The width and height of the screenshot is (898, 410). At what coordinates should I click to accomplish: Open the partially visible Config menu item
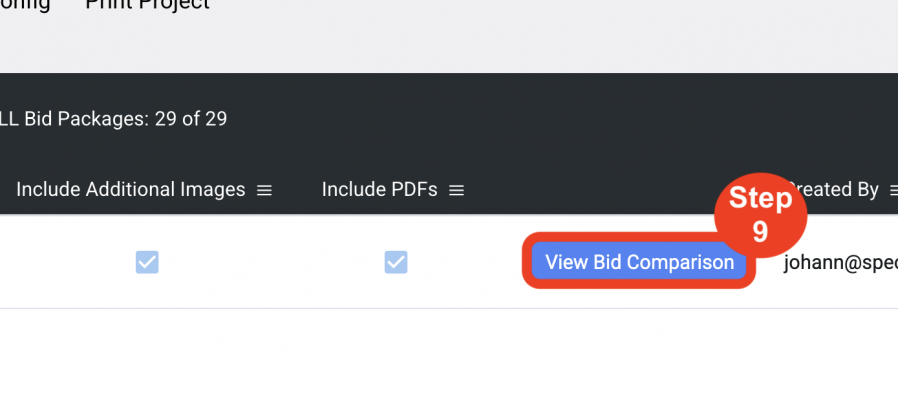click(25, 5)
